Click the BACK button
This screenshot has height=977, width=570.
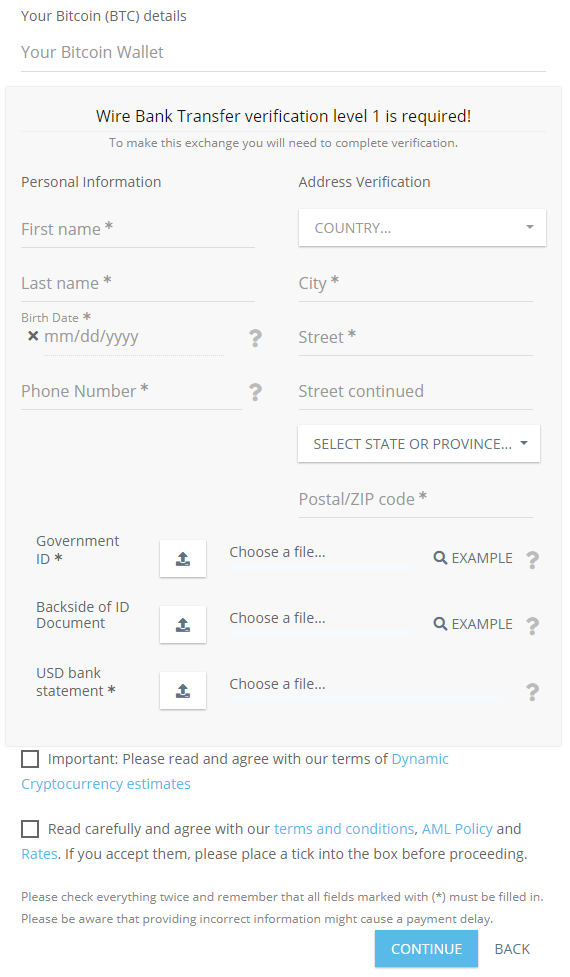(512, 949)
